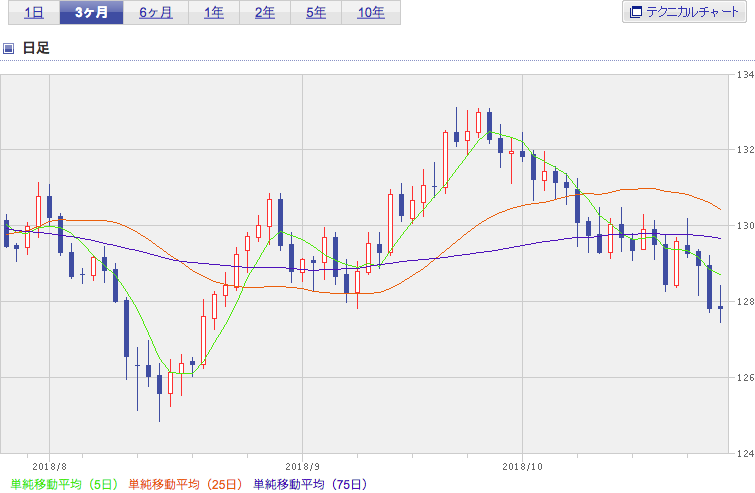755x493 pixels.
Task: Click the 126 price axis label
Action: click(745, 377)
